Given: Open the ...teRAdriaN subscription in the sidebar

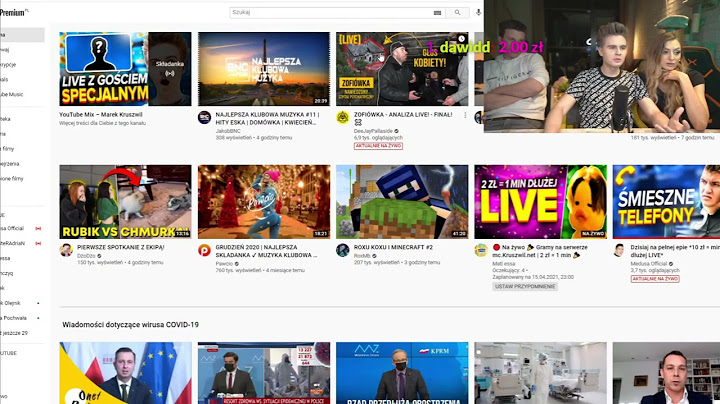Looking at the screenshot, I should coord(12,243).
